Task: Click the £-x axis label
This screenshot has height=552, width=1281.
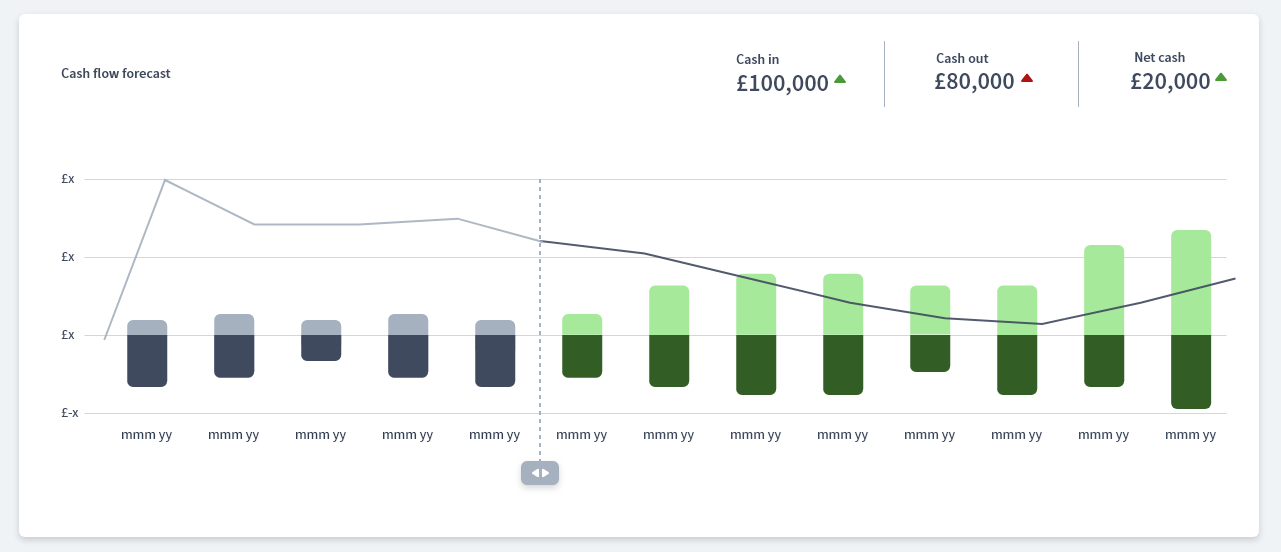Action: tap(69, 412)
